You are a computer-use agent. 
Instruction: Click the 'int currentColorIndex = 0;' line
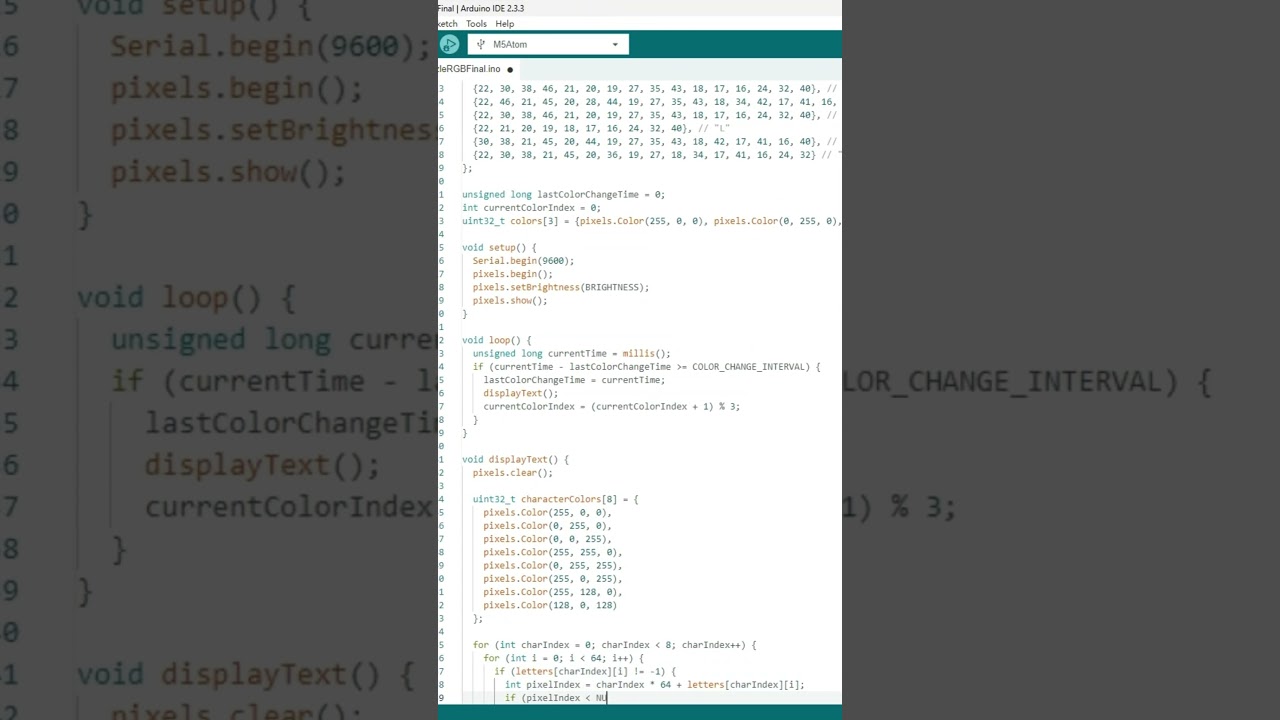tap(531, 208)
